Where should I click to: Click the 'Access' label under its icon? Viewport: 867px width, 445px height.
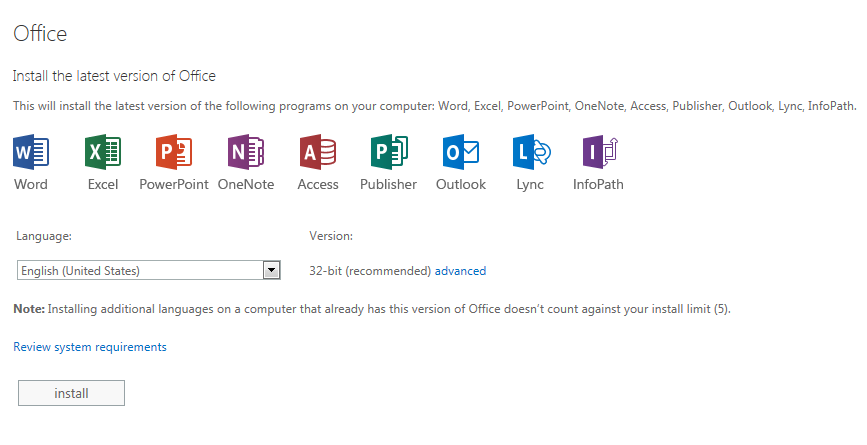click(x=318, y=184)
